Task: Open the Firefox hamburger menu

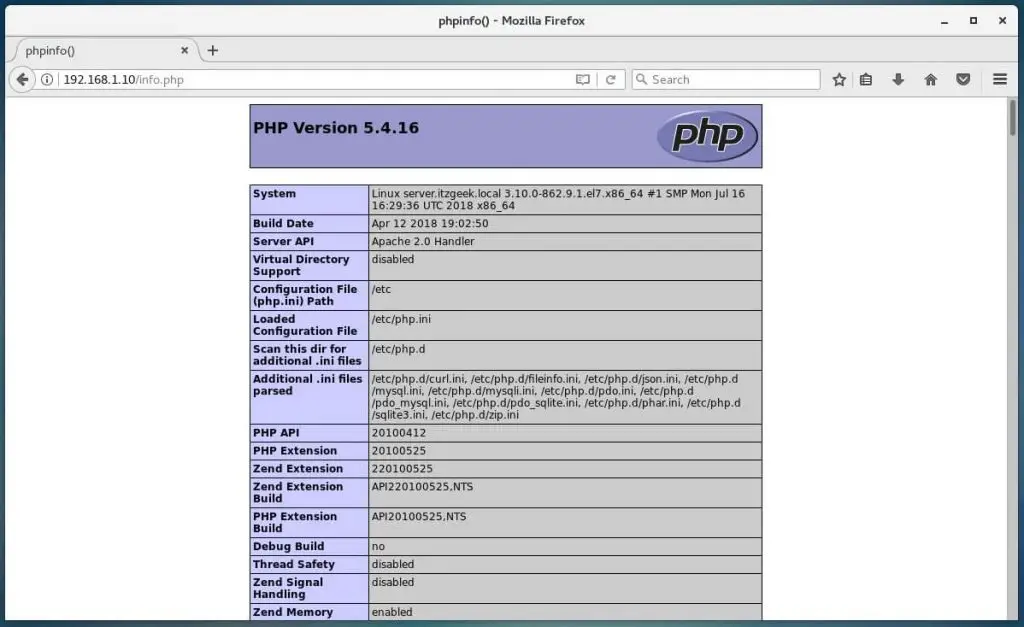Action: [1000, 80]
